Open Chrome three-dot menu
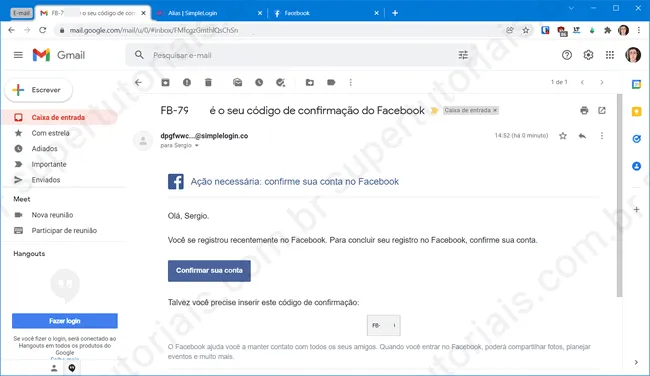This screenshot has height=376, width=650. pyautogui.click(x=639, y=30)
